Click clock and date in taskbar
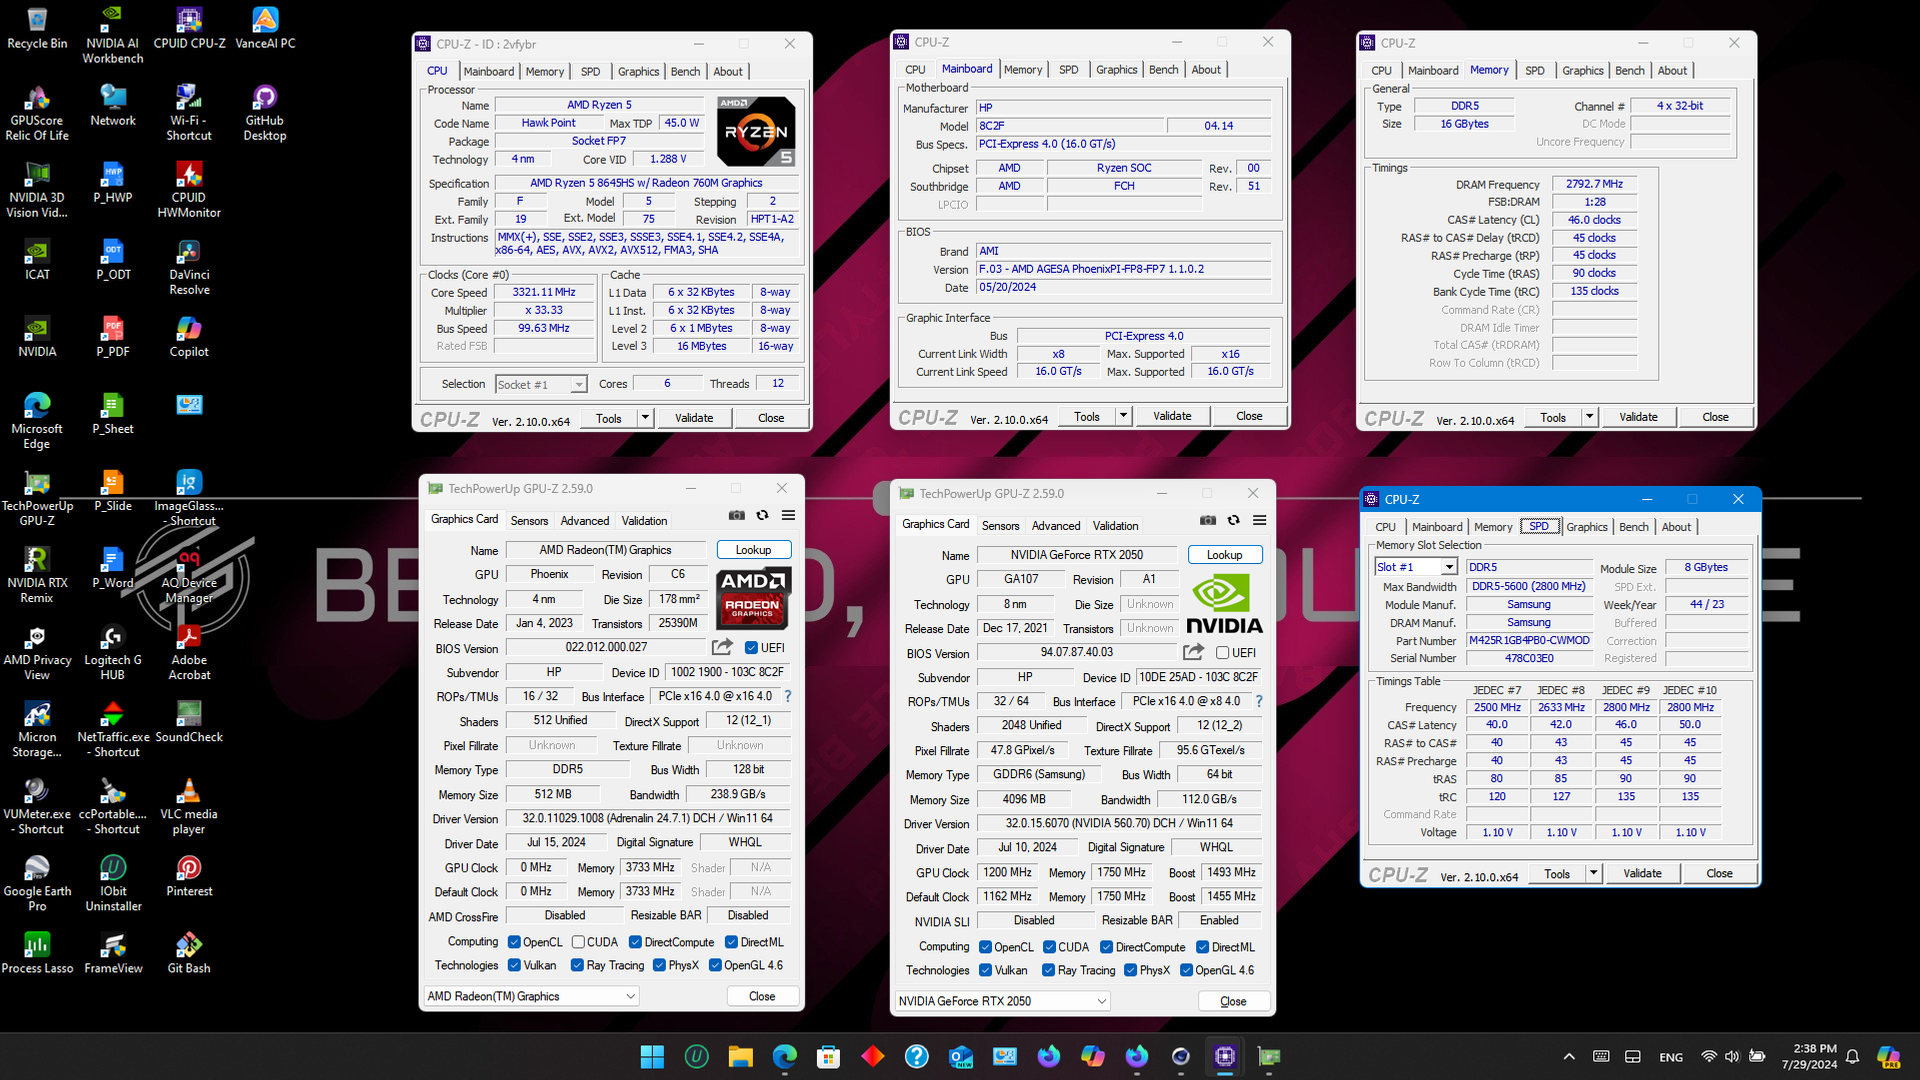The width and height of the screenshot is (1920, 1080). (x=1809, y=1056)
